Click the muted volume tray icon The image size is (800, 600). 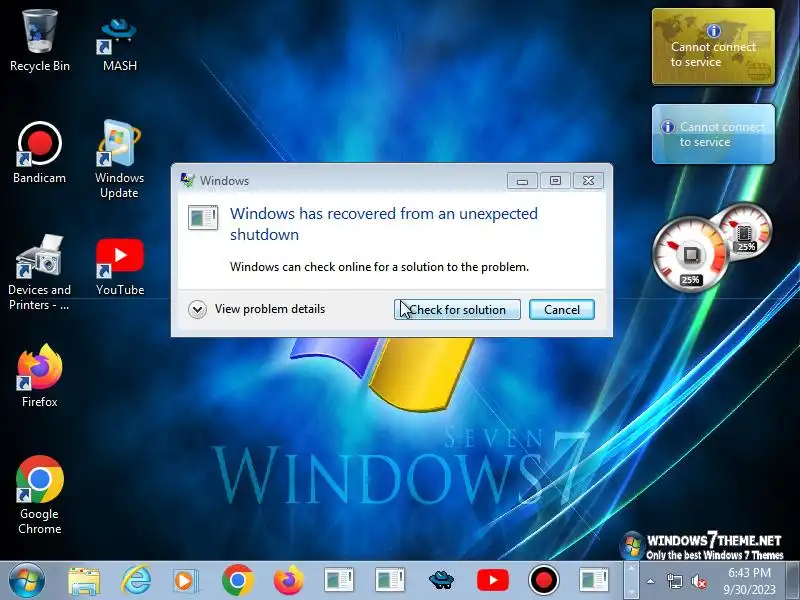(x=698, y=581)
